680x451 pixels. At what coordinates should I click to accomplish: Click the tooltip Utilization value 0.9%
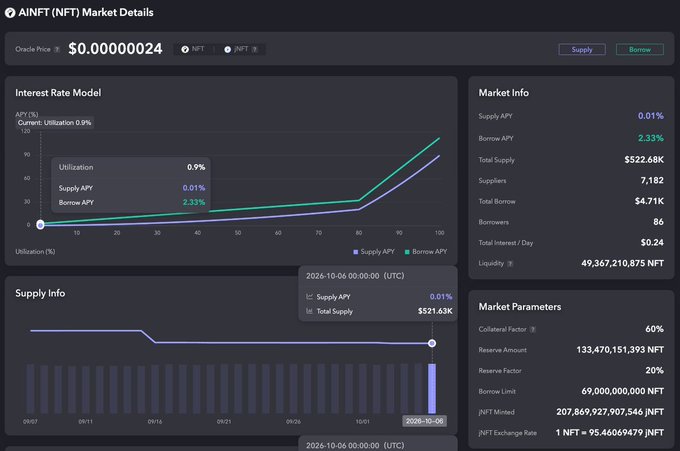[x=196, y=167]
